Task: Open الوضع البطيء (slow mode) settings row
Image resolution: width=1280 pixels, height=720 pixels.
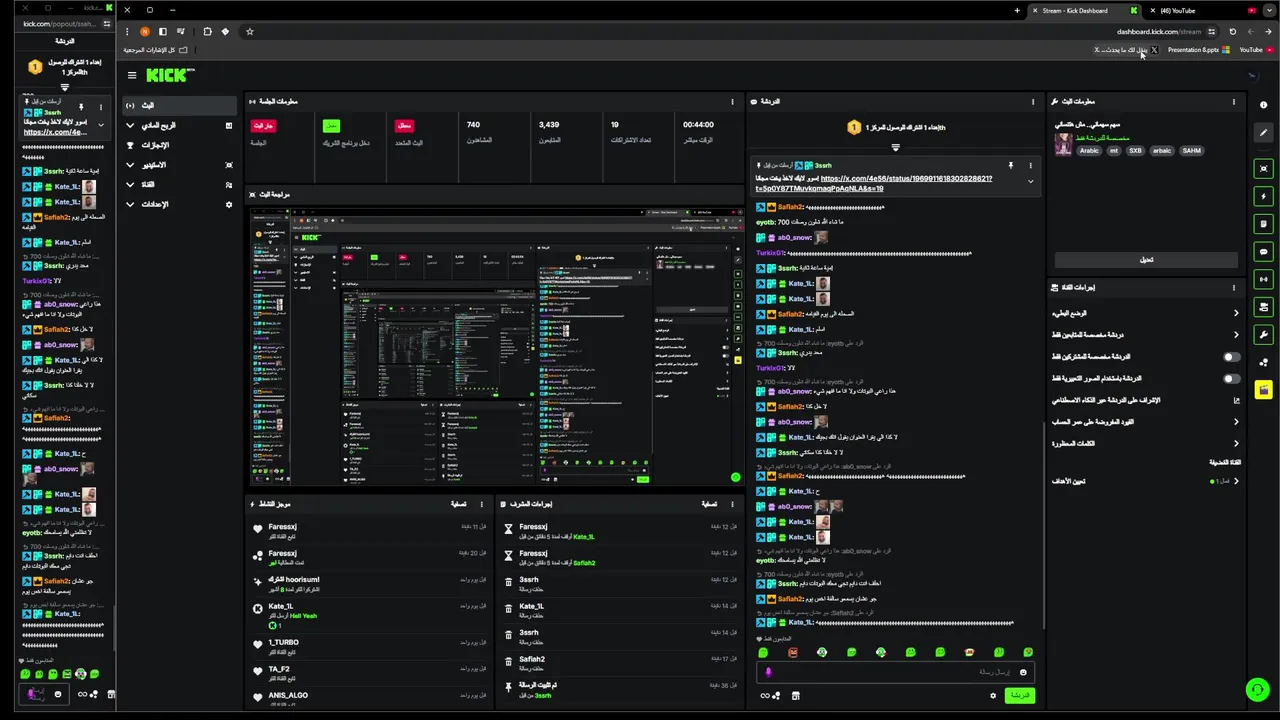Action: (1145, 313)
